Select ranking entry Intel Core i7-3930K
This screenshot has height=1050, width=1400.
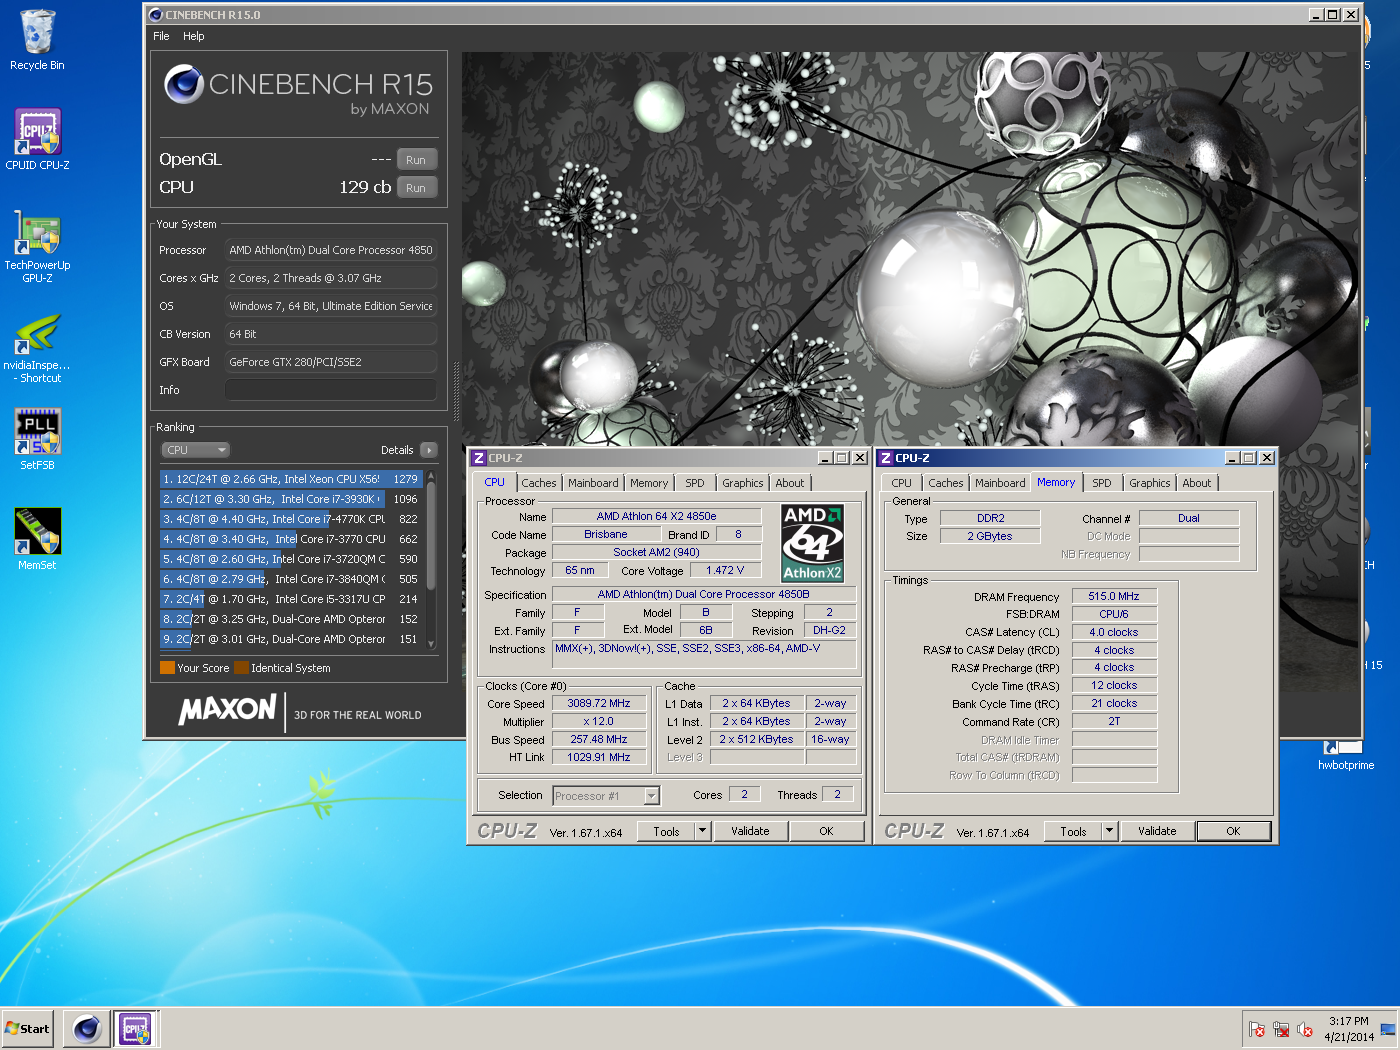pos(291,499)
